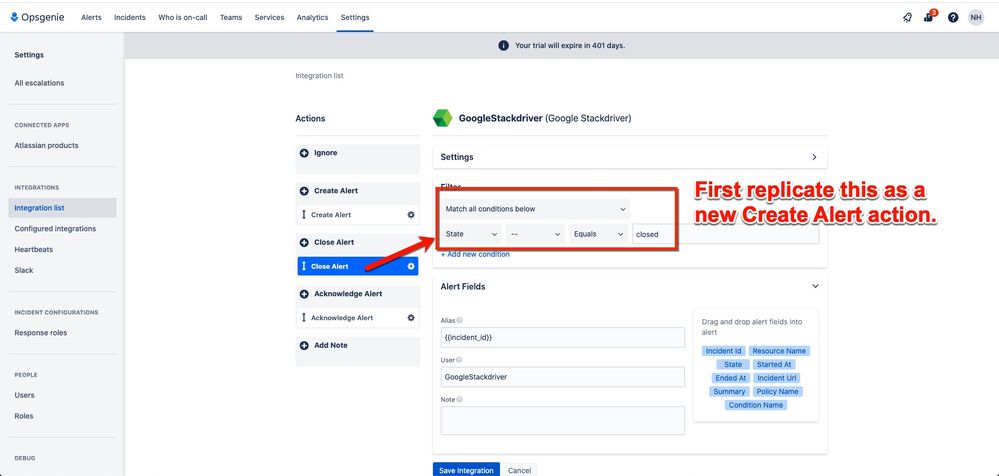999x476 pixels.
Task: Grab reorder handle of Create Alert rule
Action: 304,215
